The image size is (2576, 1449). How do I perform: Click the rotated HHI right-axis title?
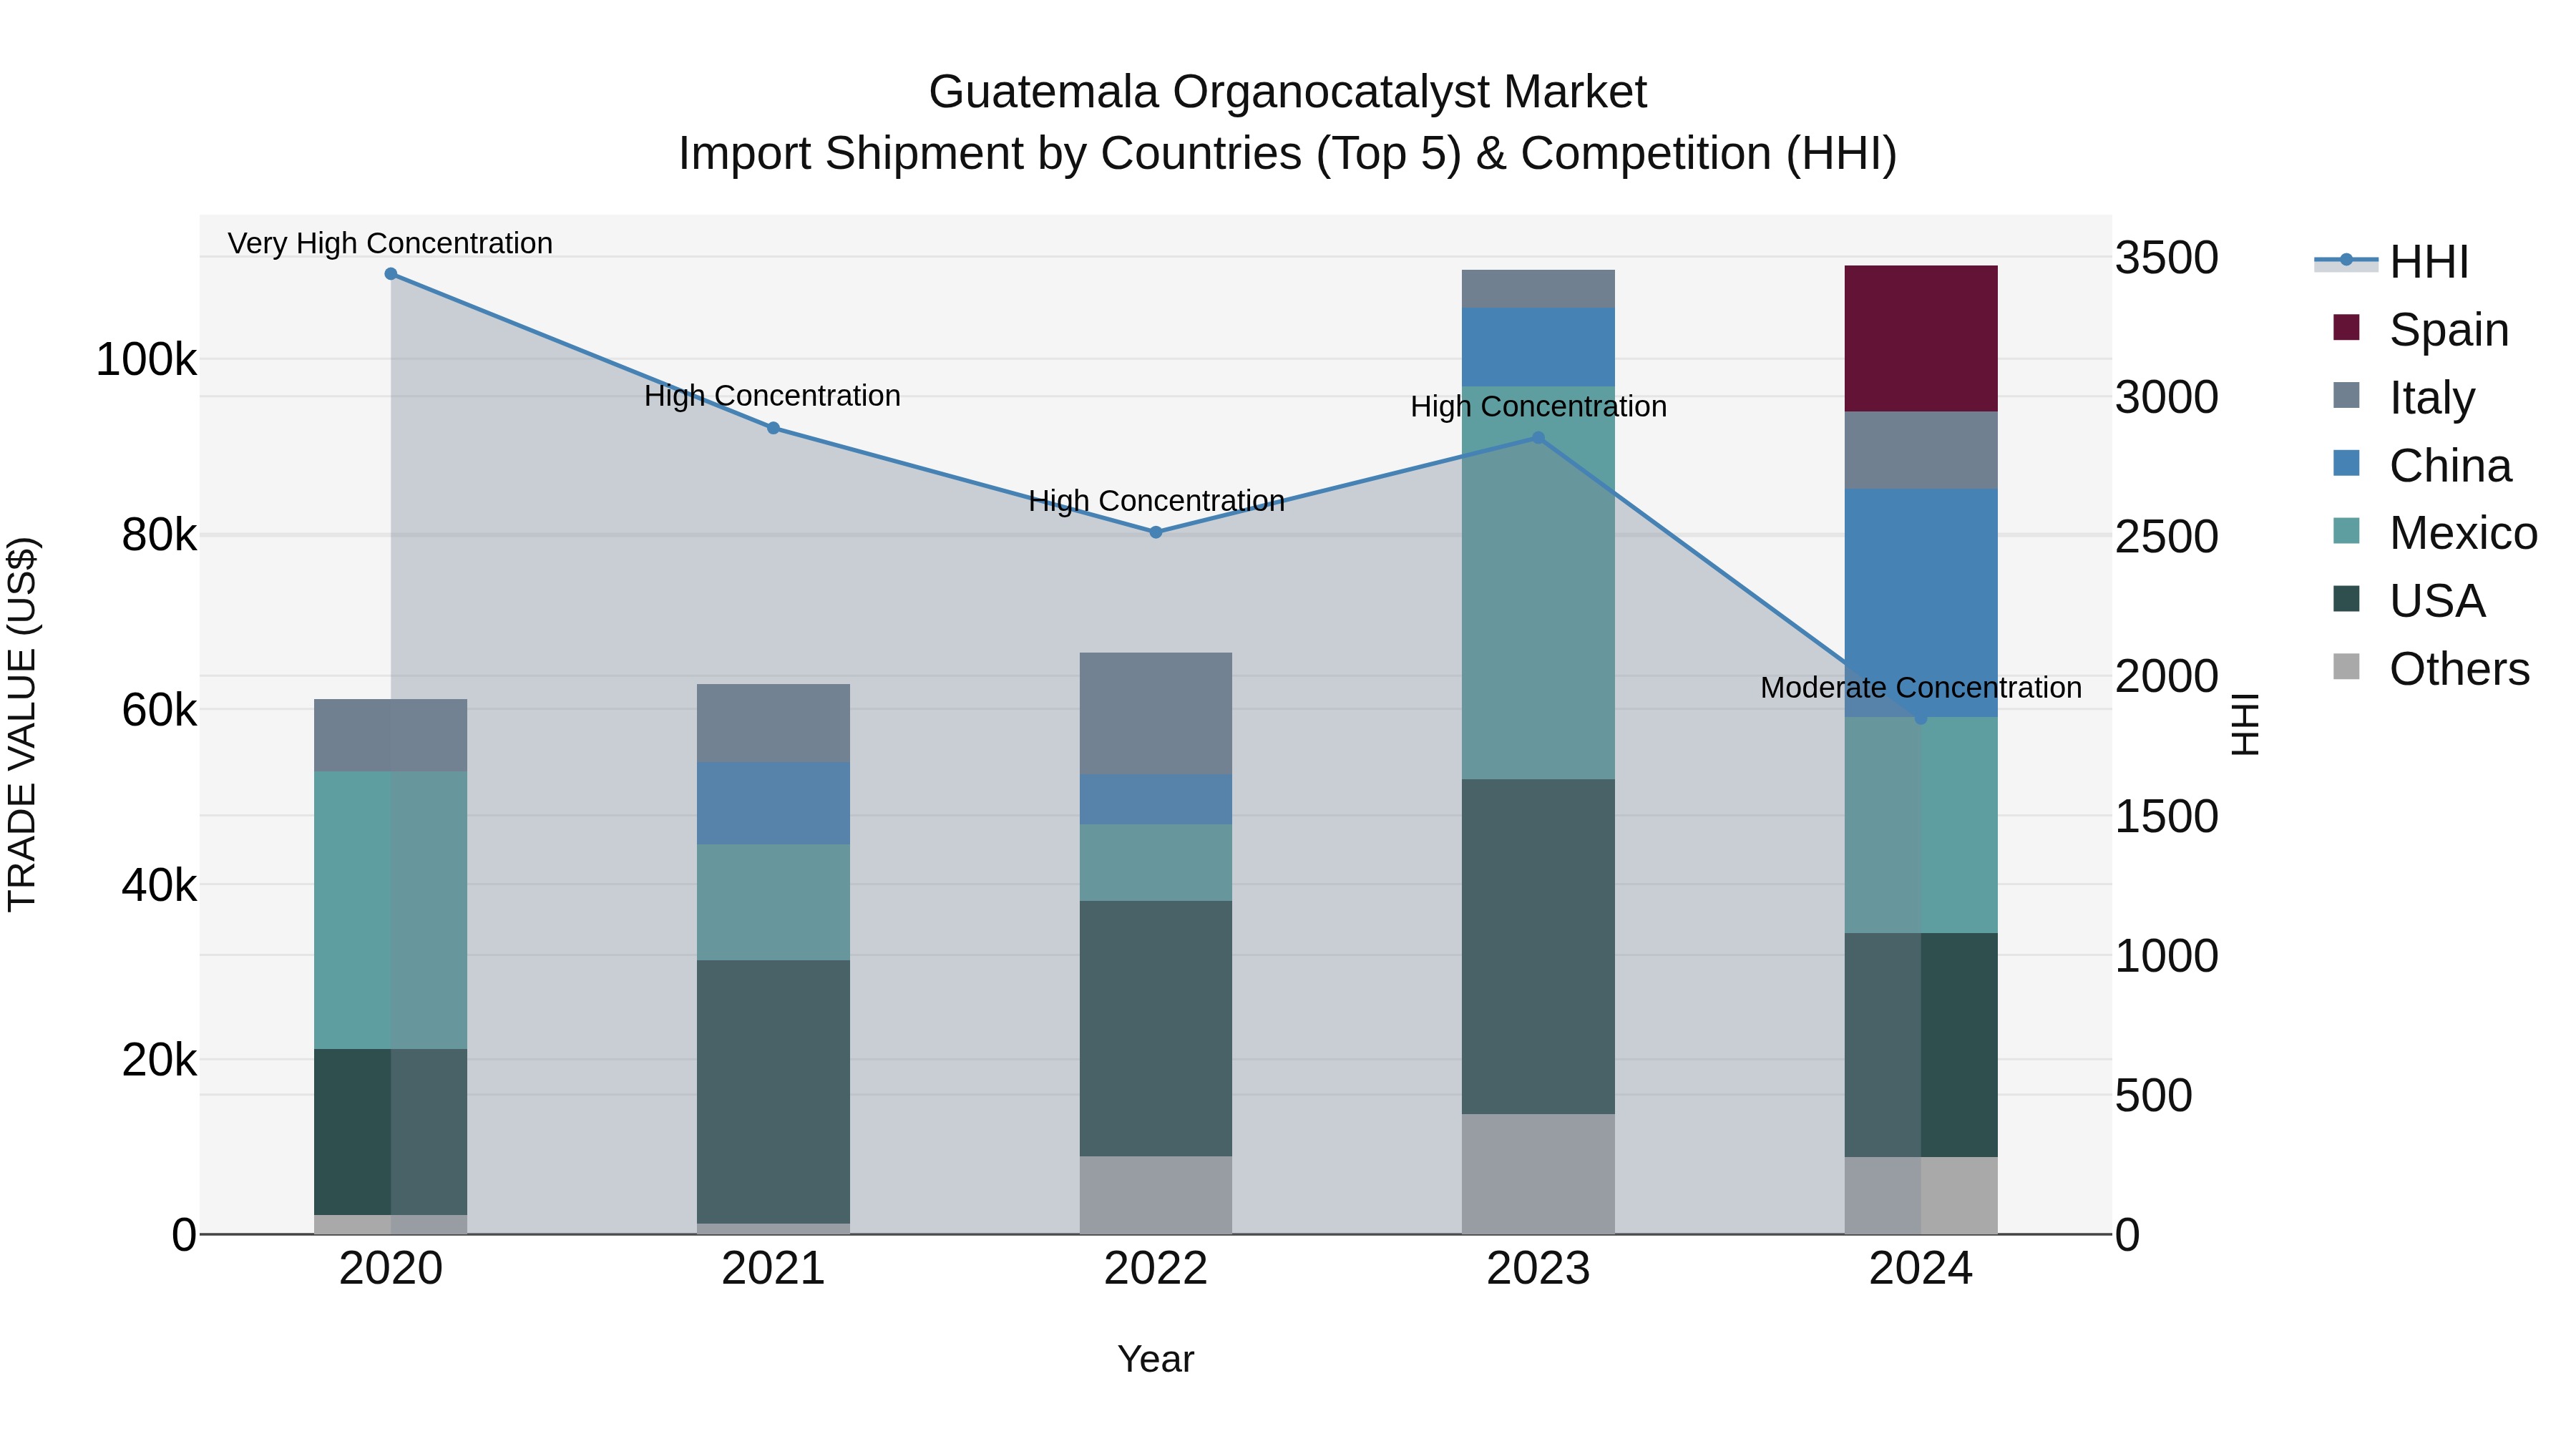(2246, 724)
